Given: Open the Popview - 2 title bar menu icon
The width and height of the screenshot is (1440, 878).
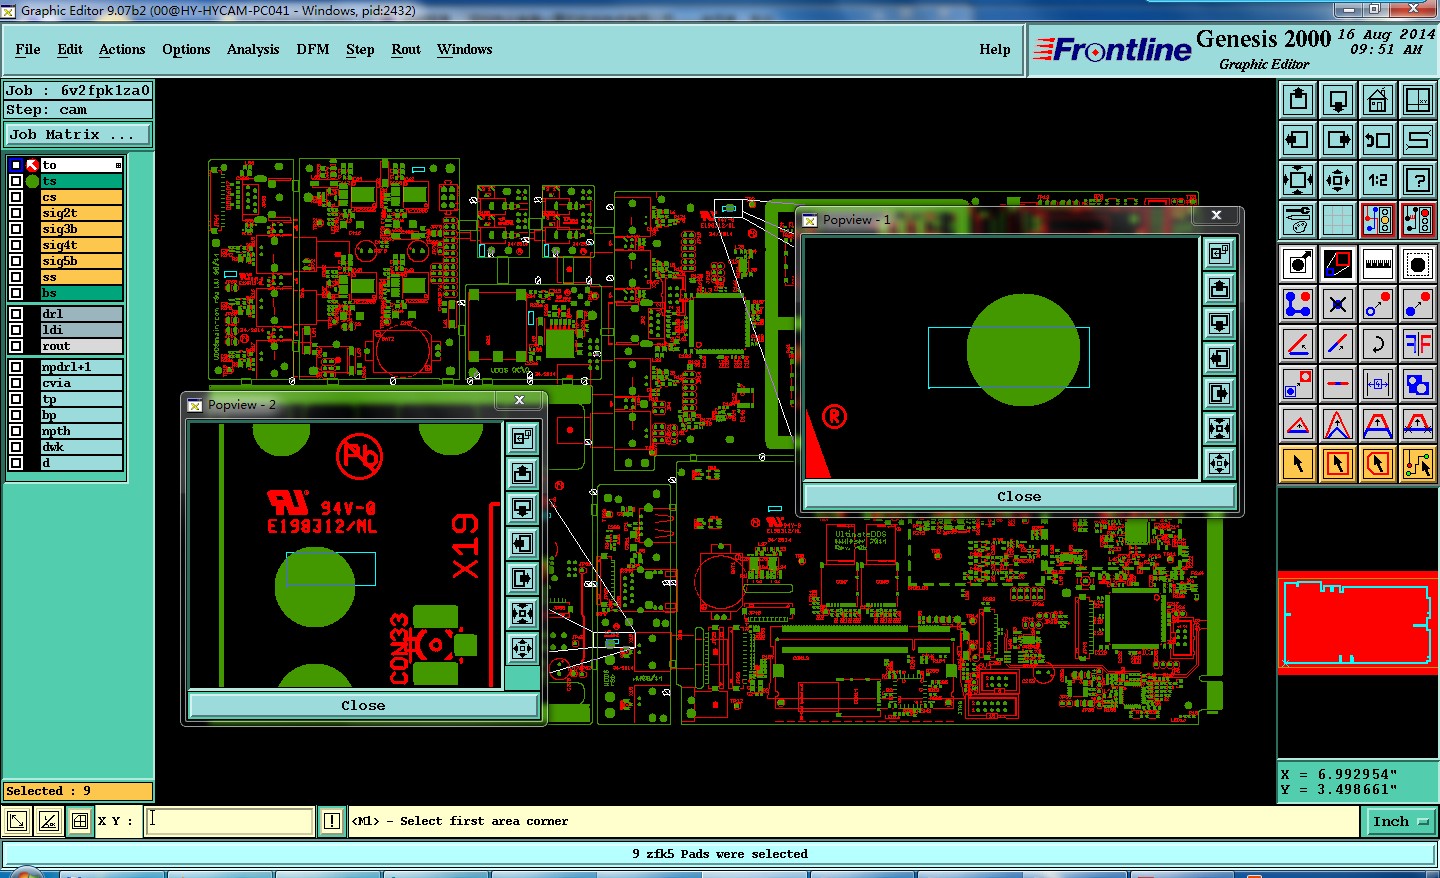Looking at the screenshot, I should 195,405.
